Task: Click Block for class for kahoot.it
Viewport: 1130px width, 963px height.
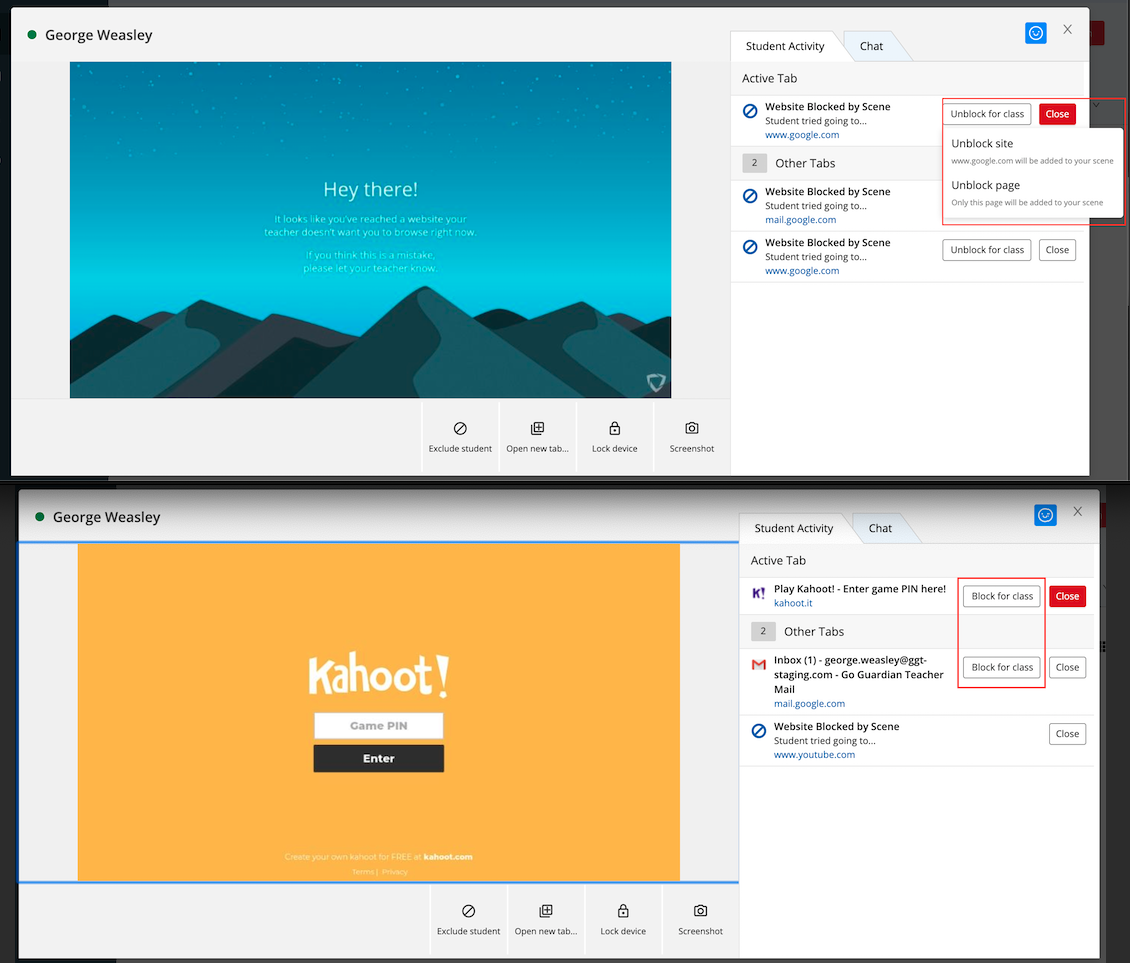Action: (x=1002, y=596)
